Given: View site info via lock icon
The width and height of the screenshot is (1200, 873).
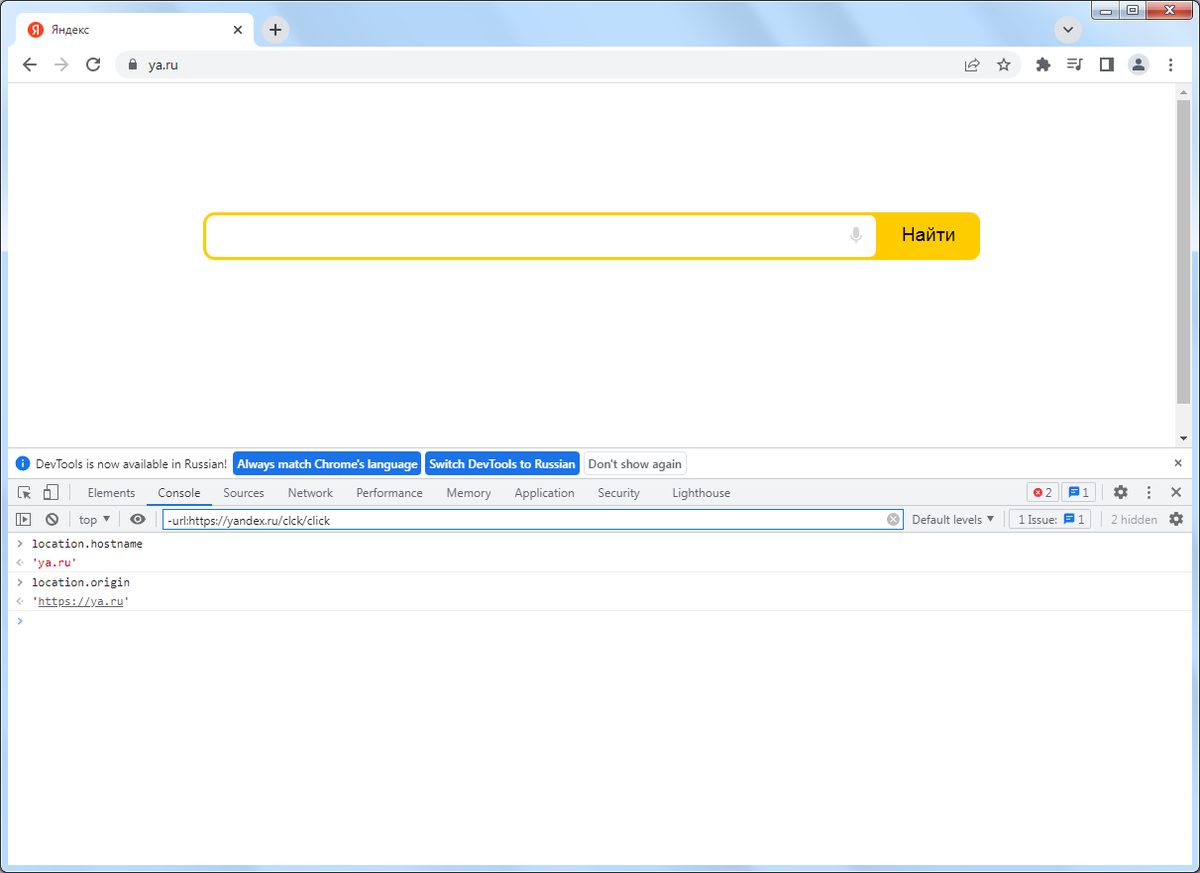Looking at the screenshot, I should coord(131,64).
